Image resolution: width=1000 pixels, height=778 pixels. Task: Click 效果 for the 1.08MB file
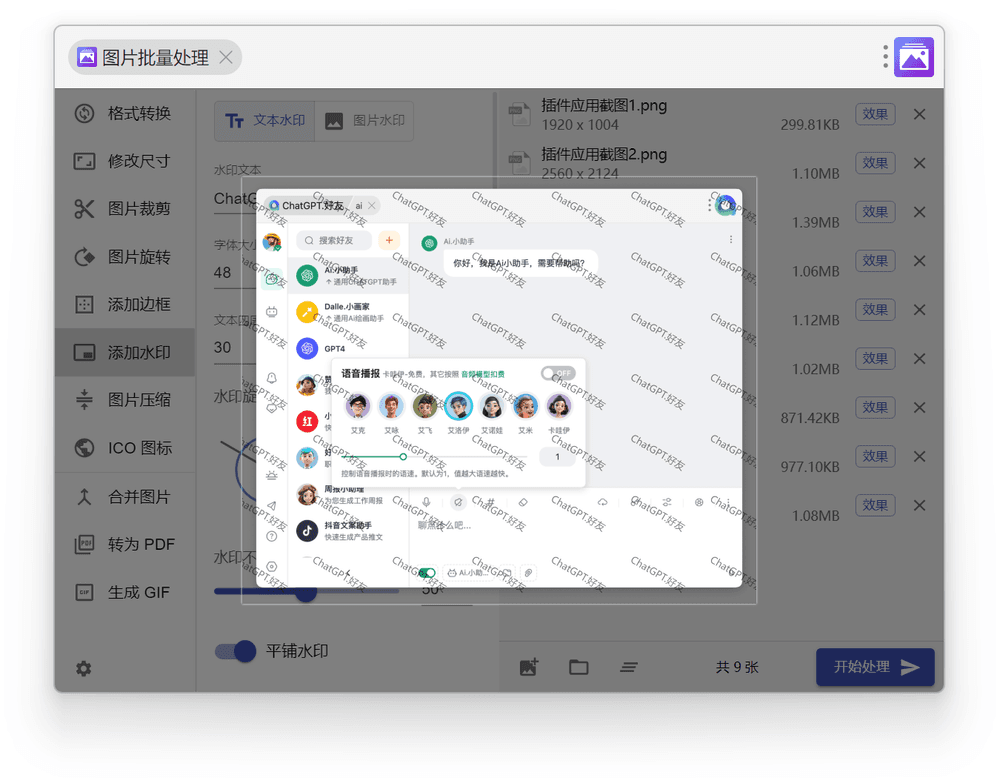[x=875, y=506]
